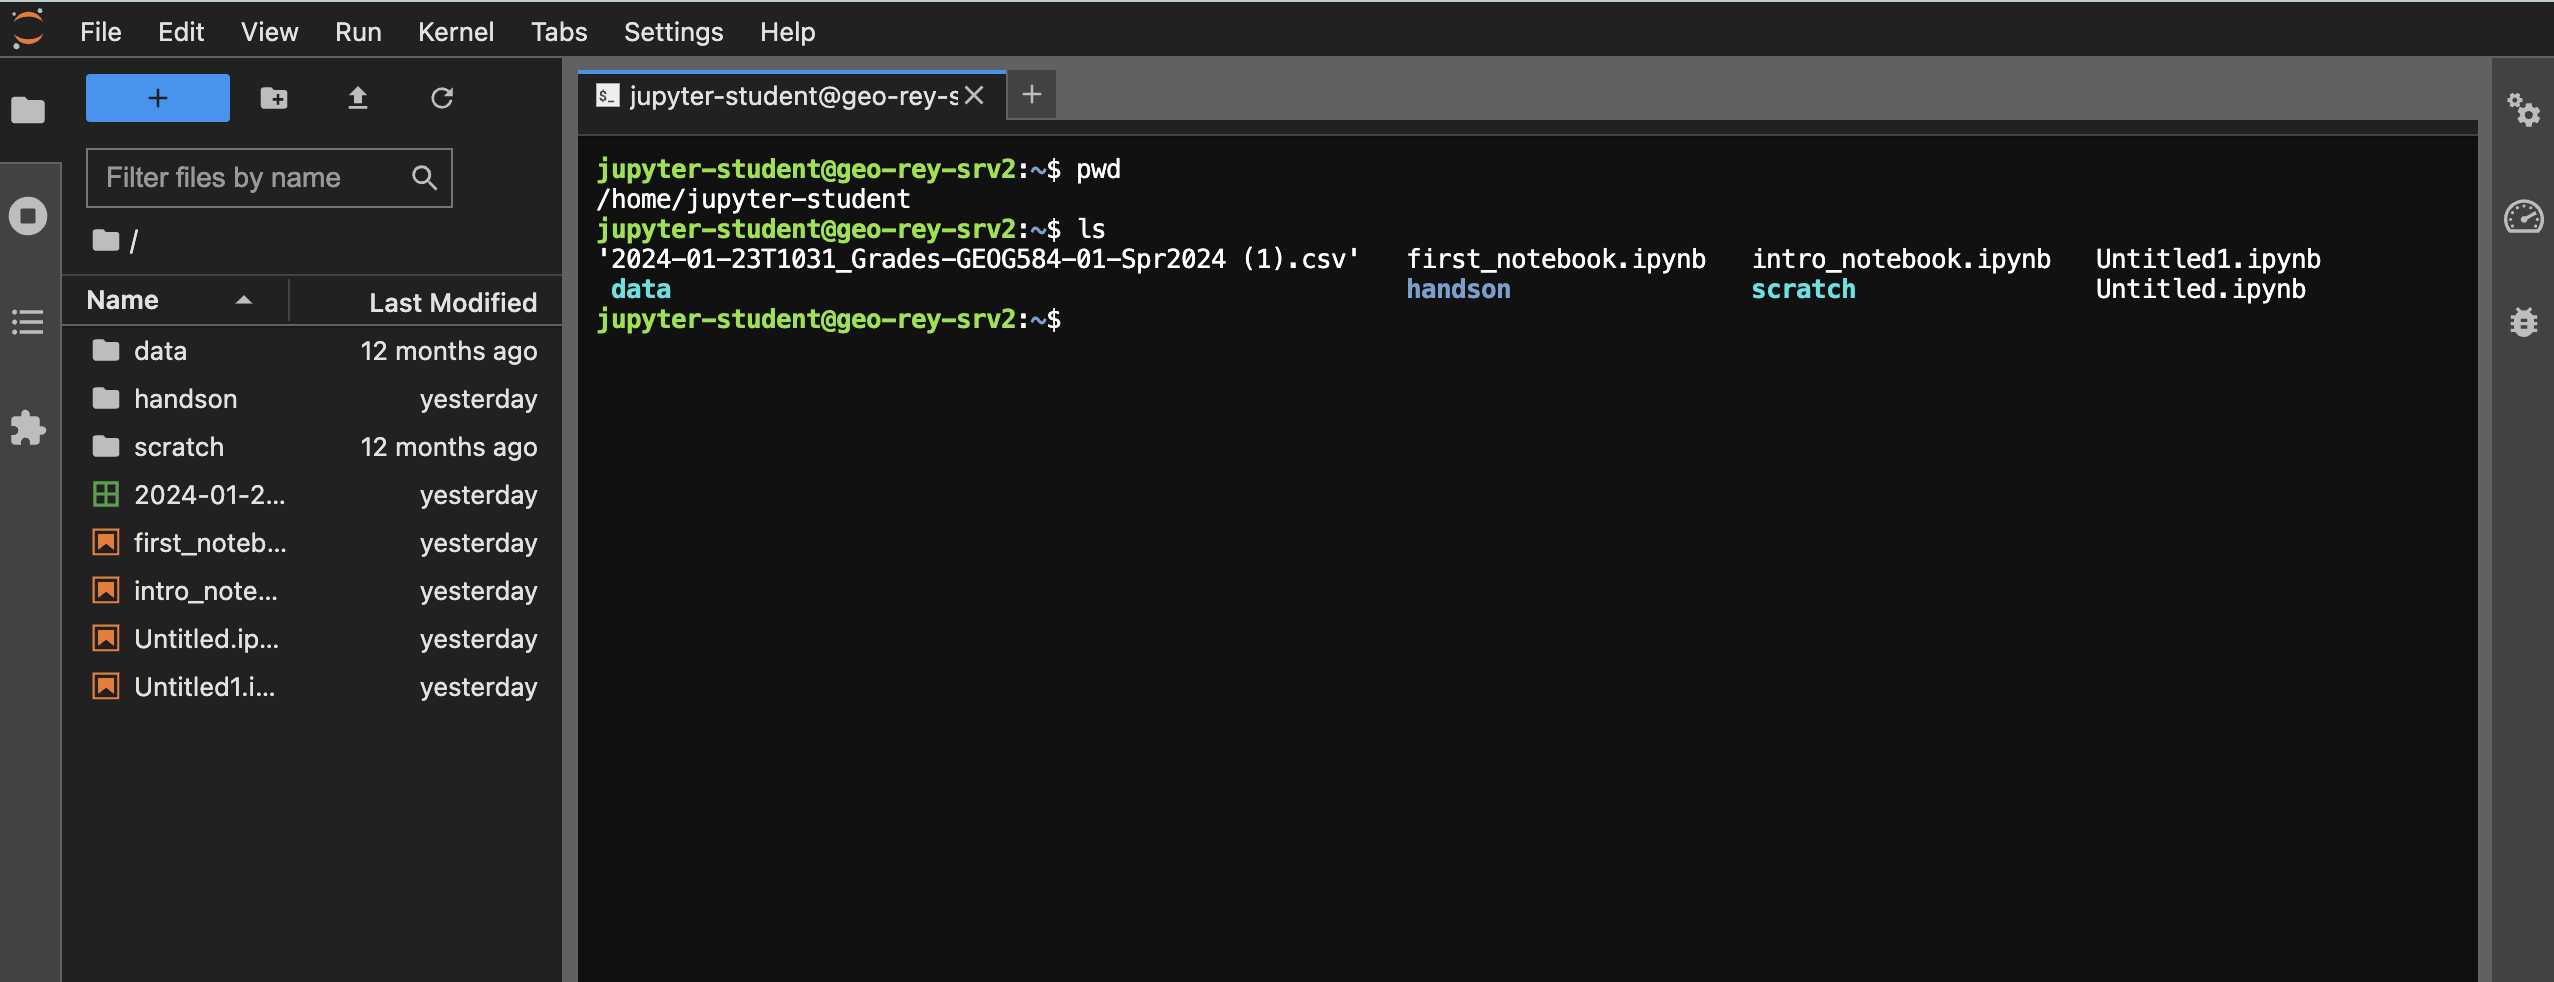The image size is (2554, 982).
Task: Click the New Folder icon
Action: click(274, 98)
